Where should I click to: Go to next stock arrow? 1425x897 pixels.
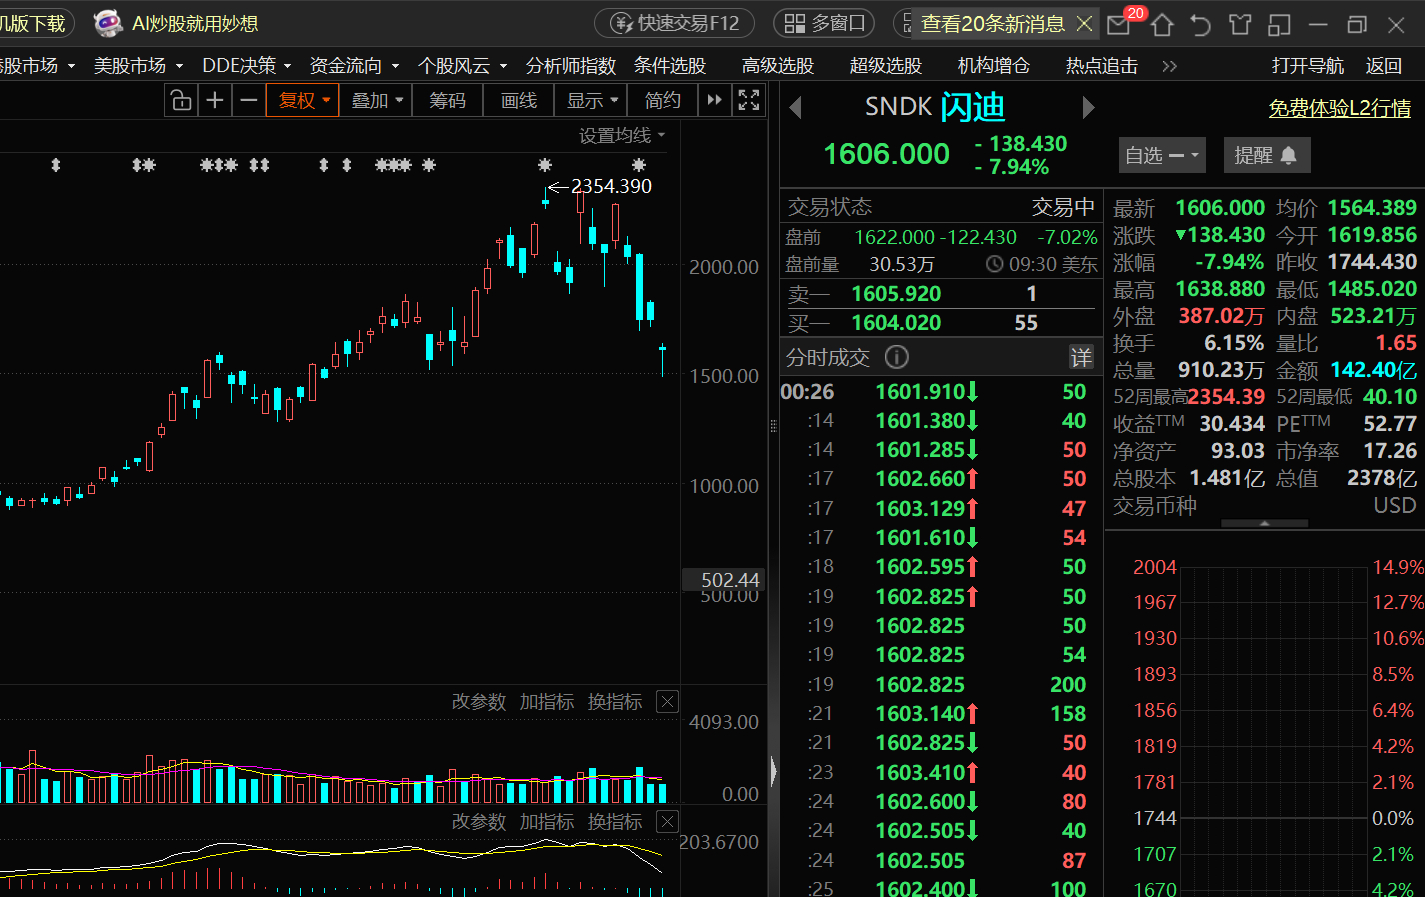(x=1088, y=107)
